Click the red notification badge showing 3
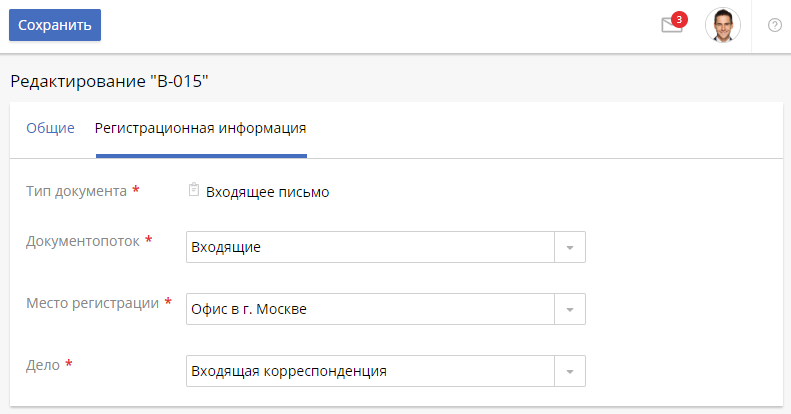Image resolution: width=791 pixels, height=414 pixels. click(x=680, y=18)
